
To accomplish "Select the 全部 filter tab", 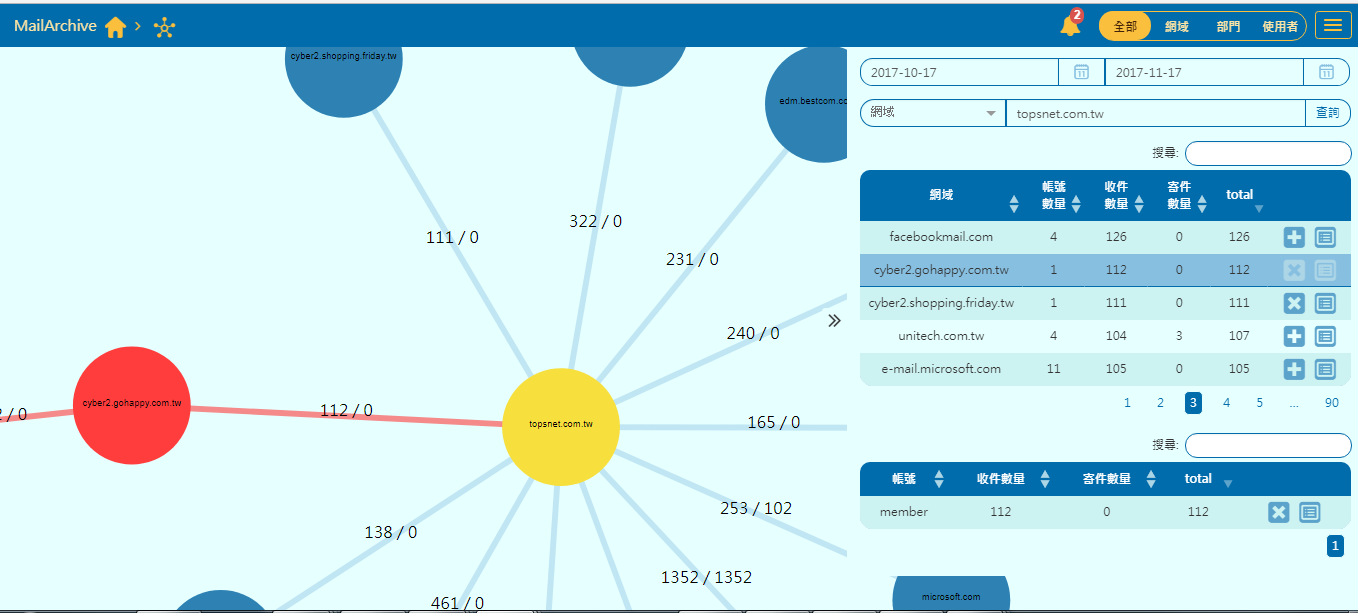I will tap(1125, 27).
